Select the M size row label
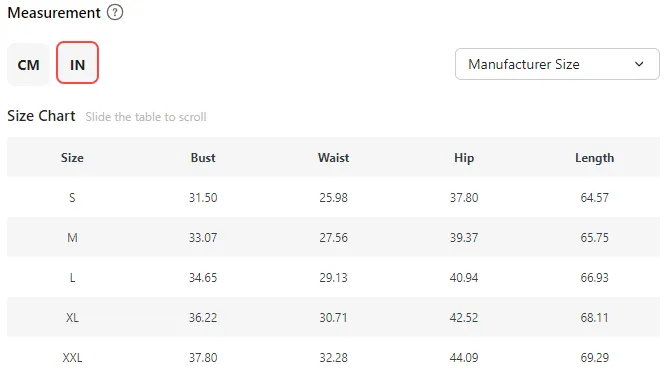Viewport: 664px width, 381px height. coord(72,237)
